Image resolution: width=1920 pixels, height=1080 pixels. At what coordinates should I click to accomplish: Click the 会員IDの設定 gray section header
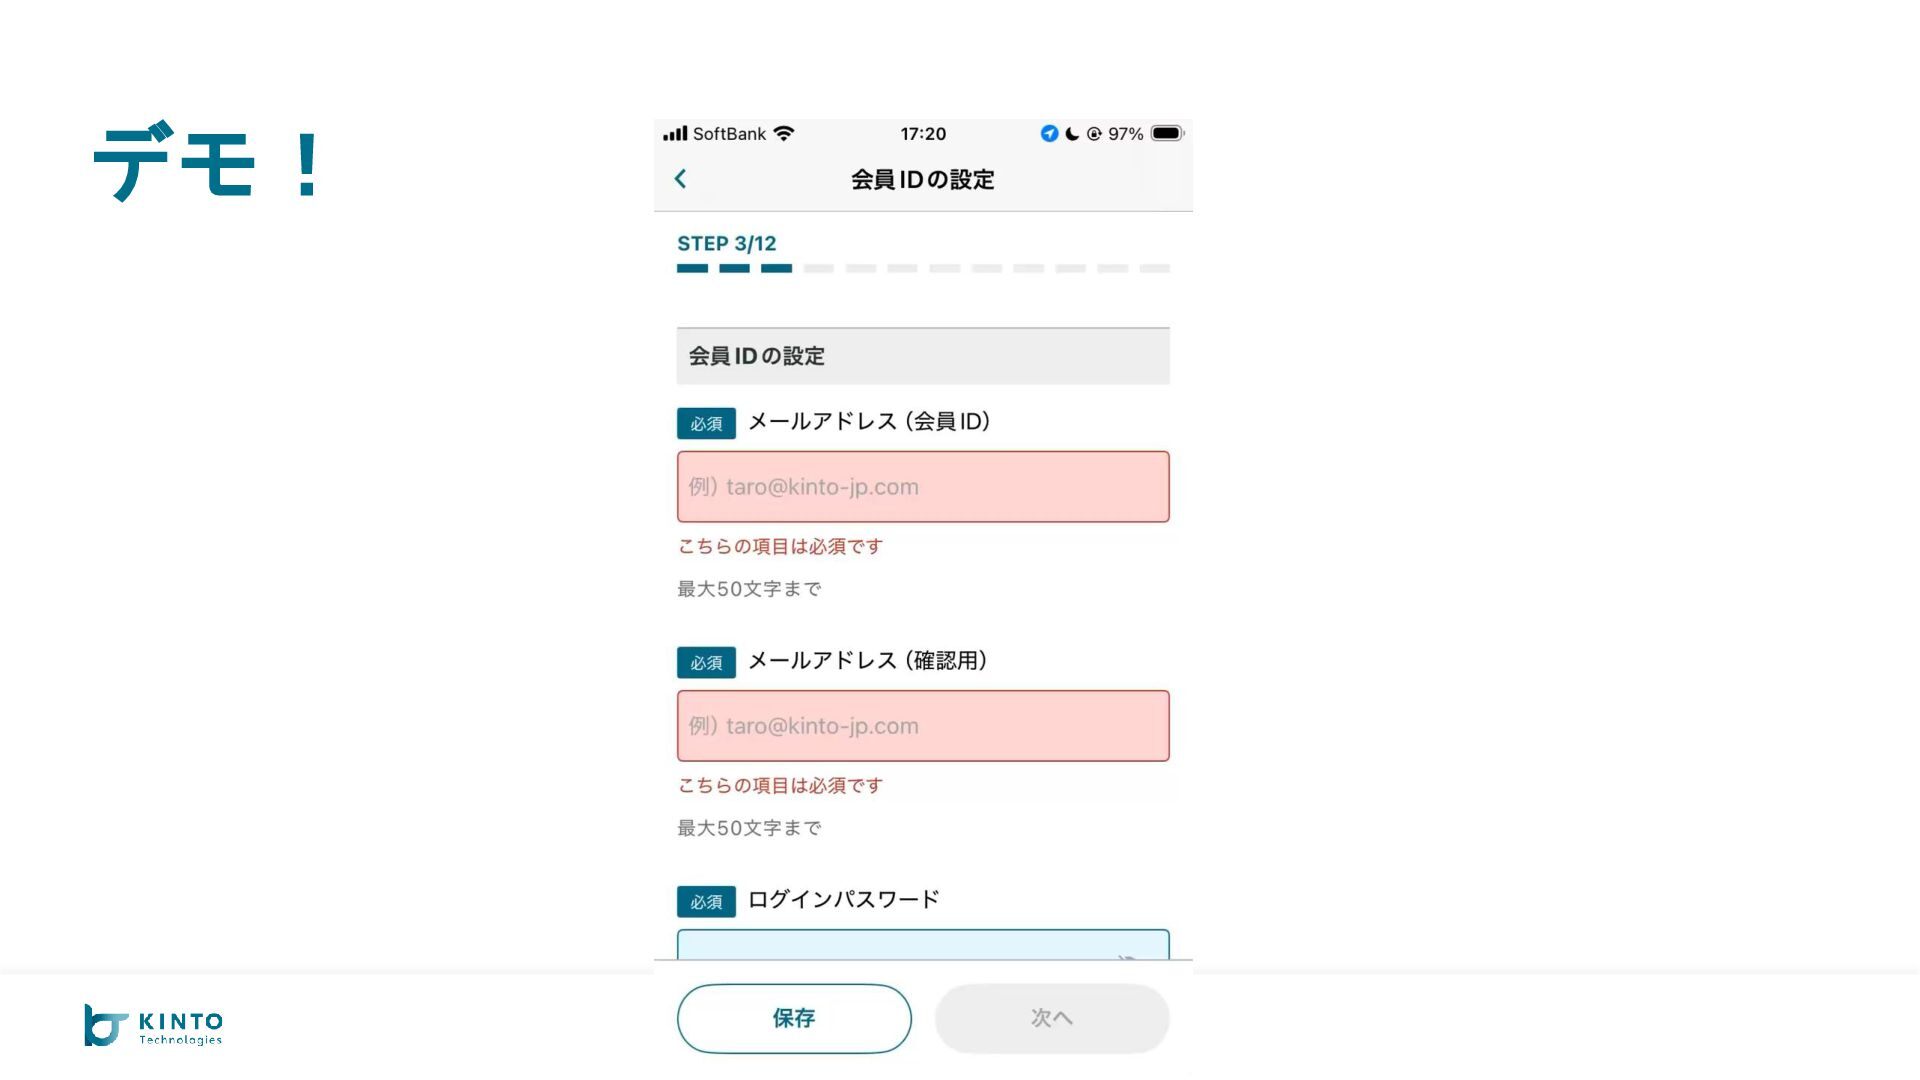tap(923, 356)
